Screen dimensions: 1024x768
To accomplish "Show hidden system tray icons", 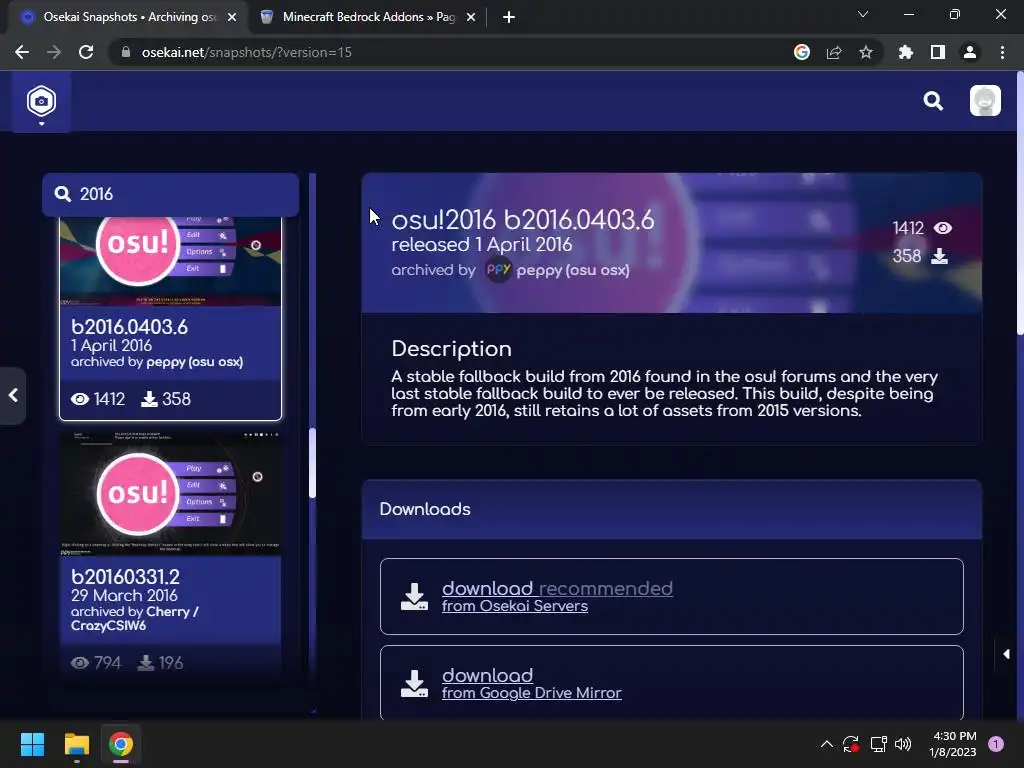I will point(827,744).
